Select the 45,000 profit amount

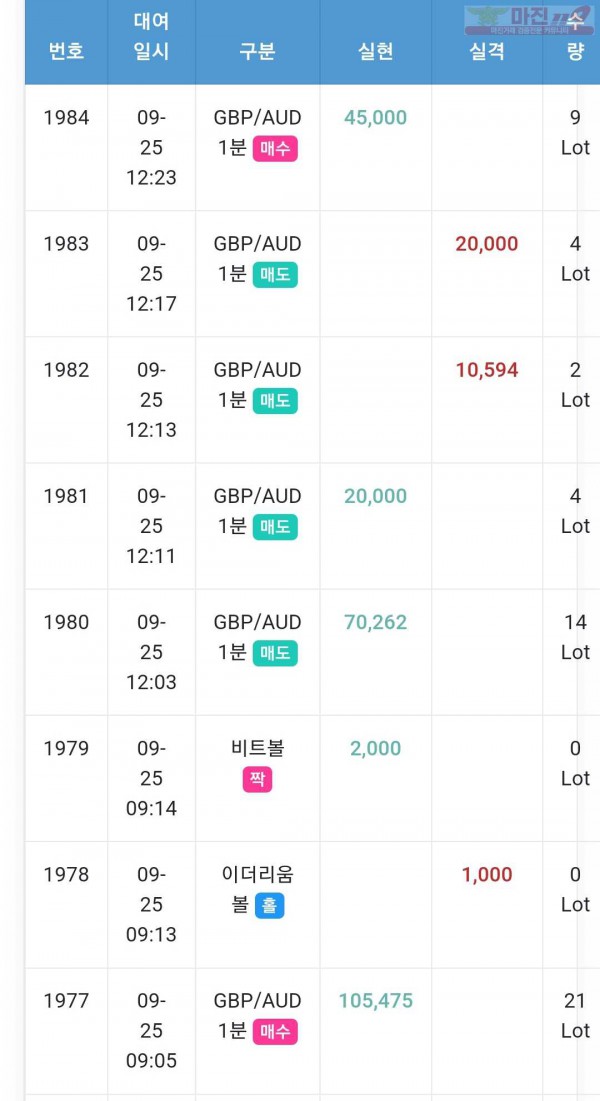click(x=375, y=118)
